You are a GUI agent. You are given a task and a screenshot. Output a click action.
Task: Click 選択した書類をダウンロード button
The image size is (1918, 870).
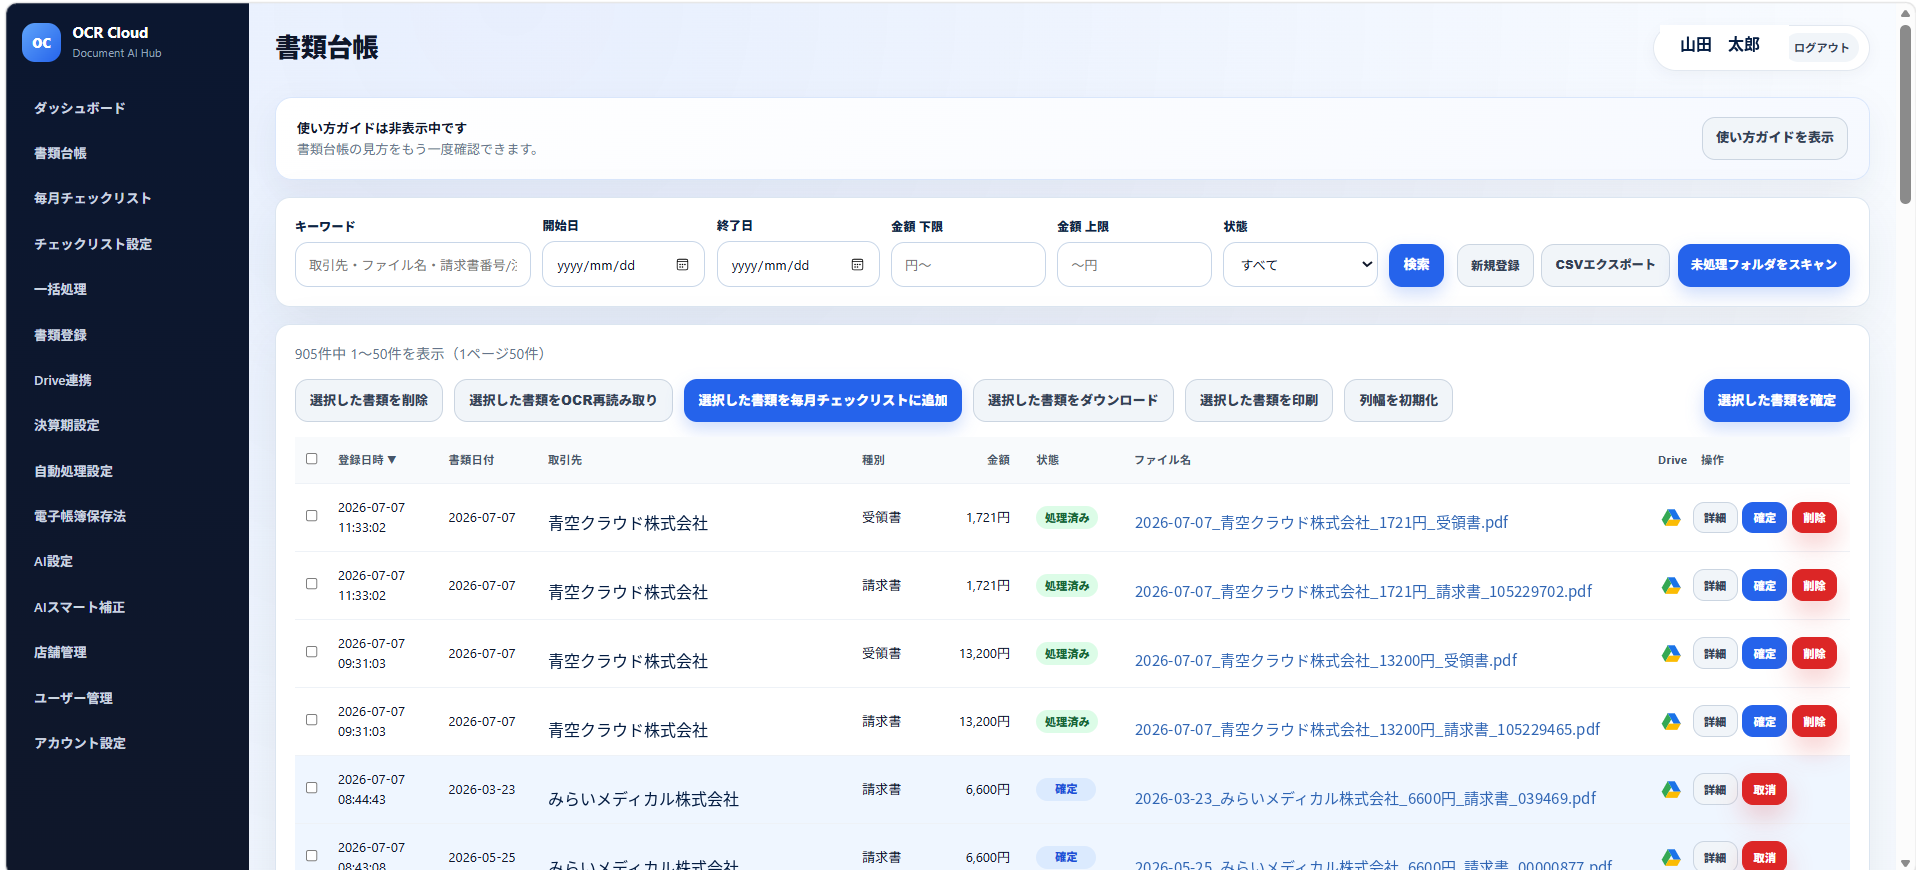pos(1073,400)
